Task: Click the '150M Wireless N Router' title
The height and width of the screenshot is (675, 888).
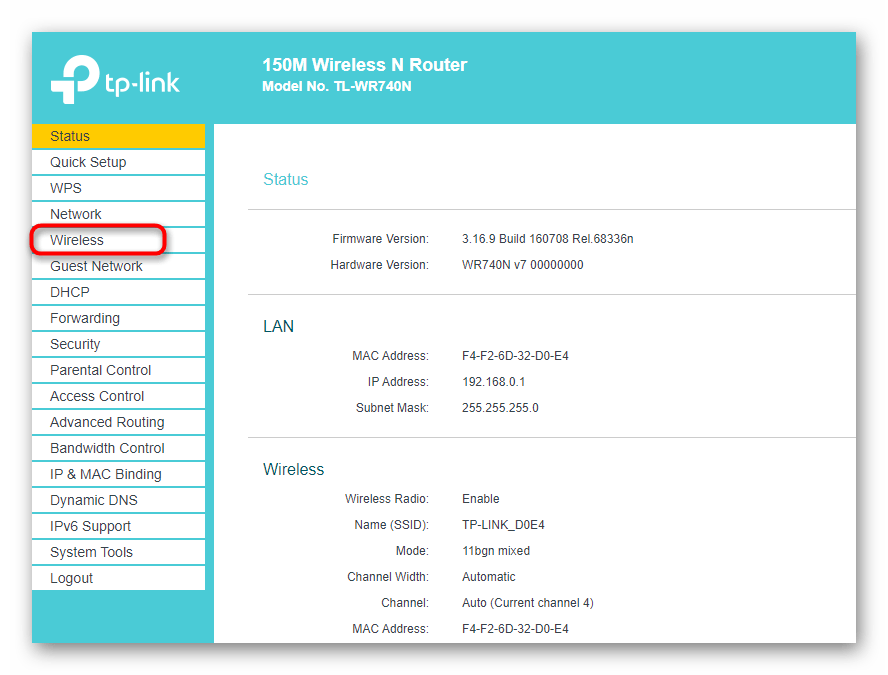Action: pyautogui.click(x=365, y=65)
